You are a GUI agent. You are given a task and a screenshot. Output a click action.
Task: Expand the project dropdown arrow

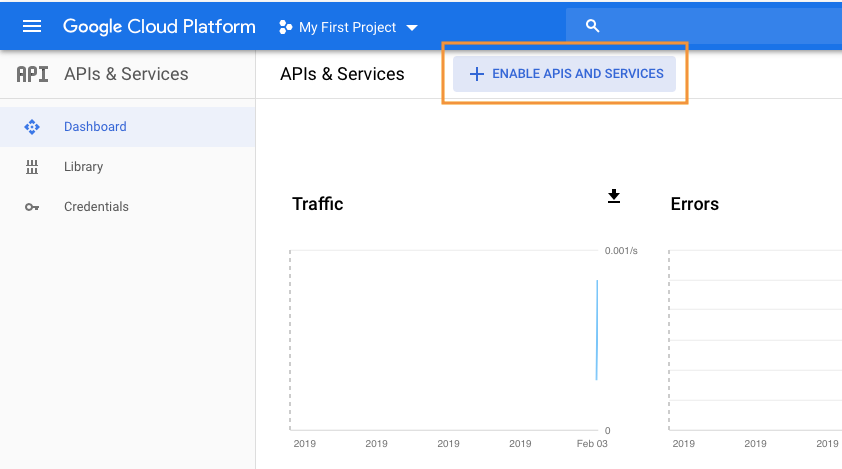(412, 28)
